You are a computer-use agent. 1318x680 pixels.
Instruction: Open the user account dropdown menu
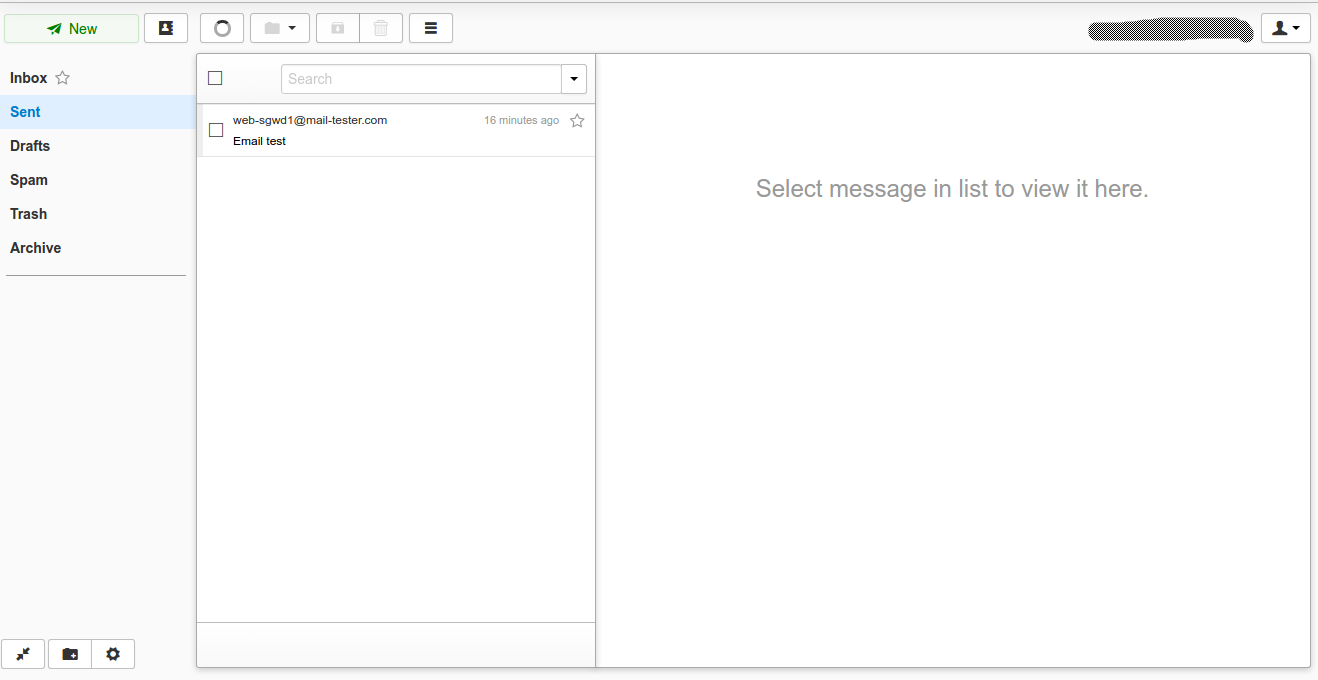tap(1285, 28)
